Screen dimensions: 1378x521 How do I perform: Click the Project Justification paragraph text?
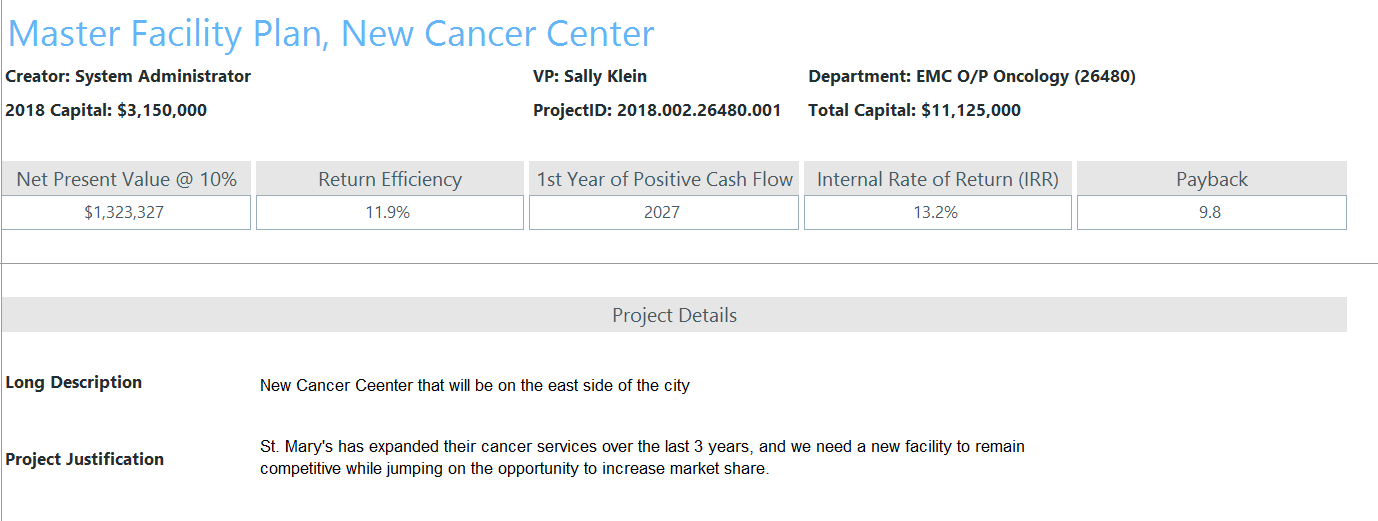pos(642,458)
